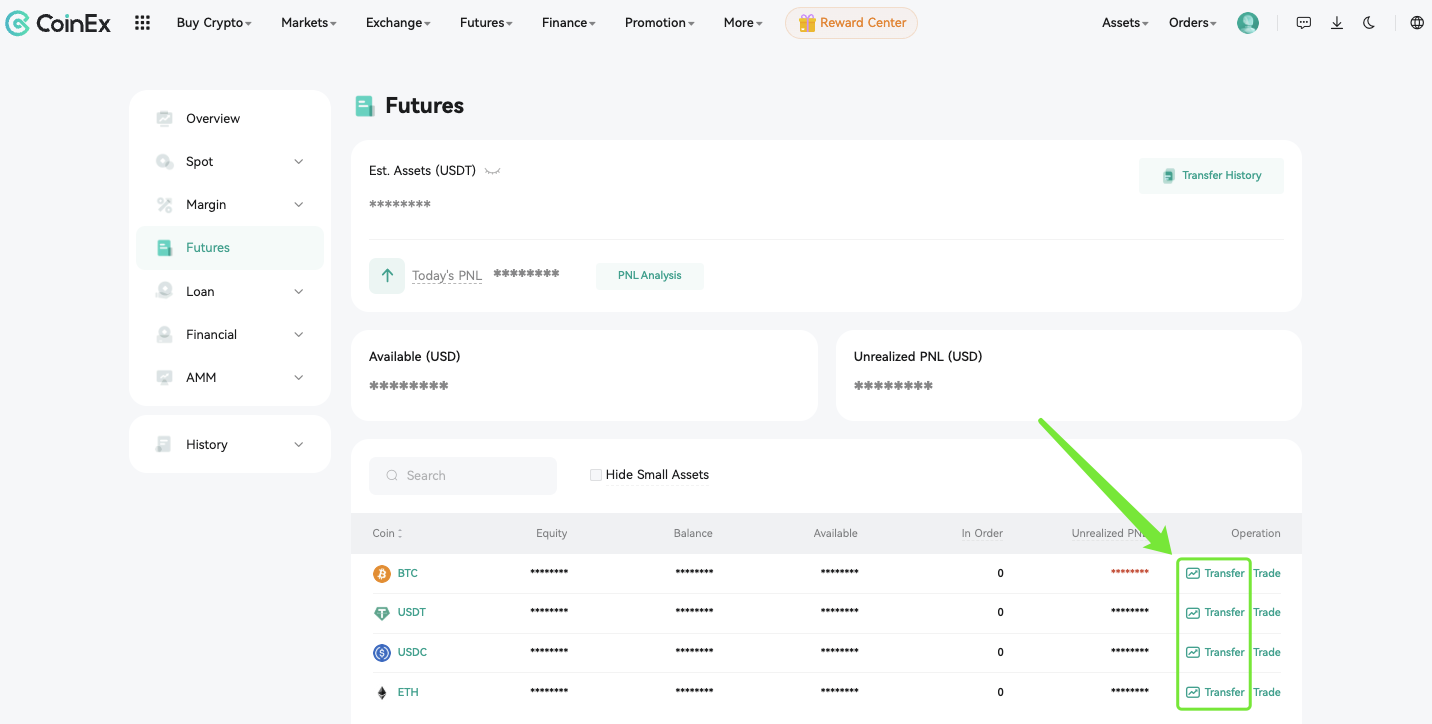Open the language globe icon

coord(1417,23)
